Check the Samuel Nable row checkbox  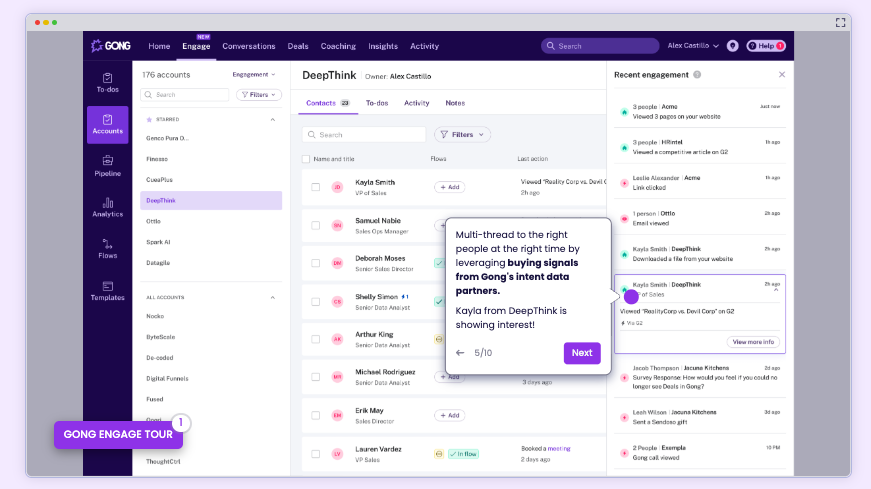click(x=316, y=225)
